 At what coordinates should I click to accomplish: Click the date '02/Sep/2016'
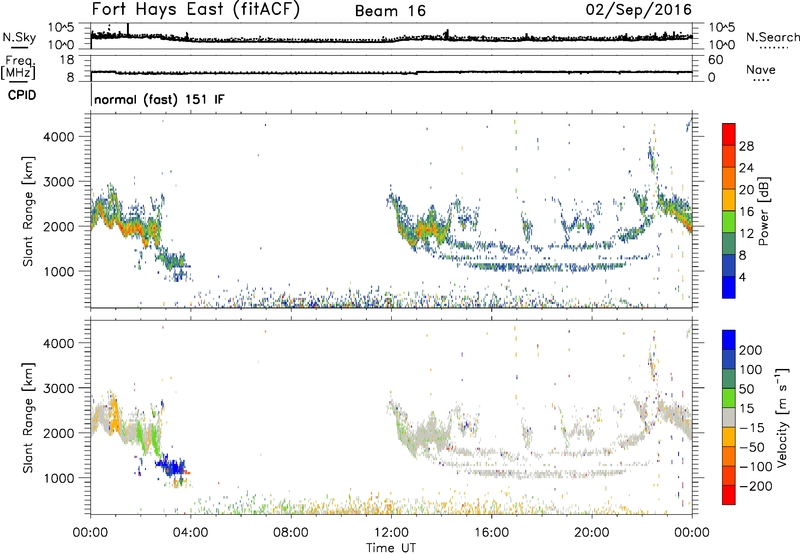point(639,10)
